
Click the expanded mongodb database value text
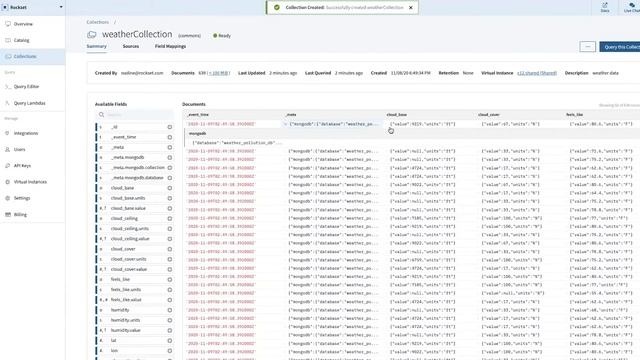point(237,143)
